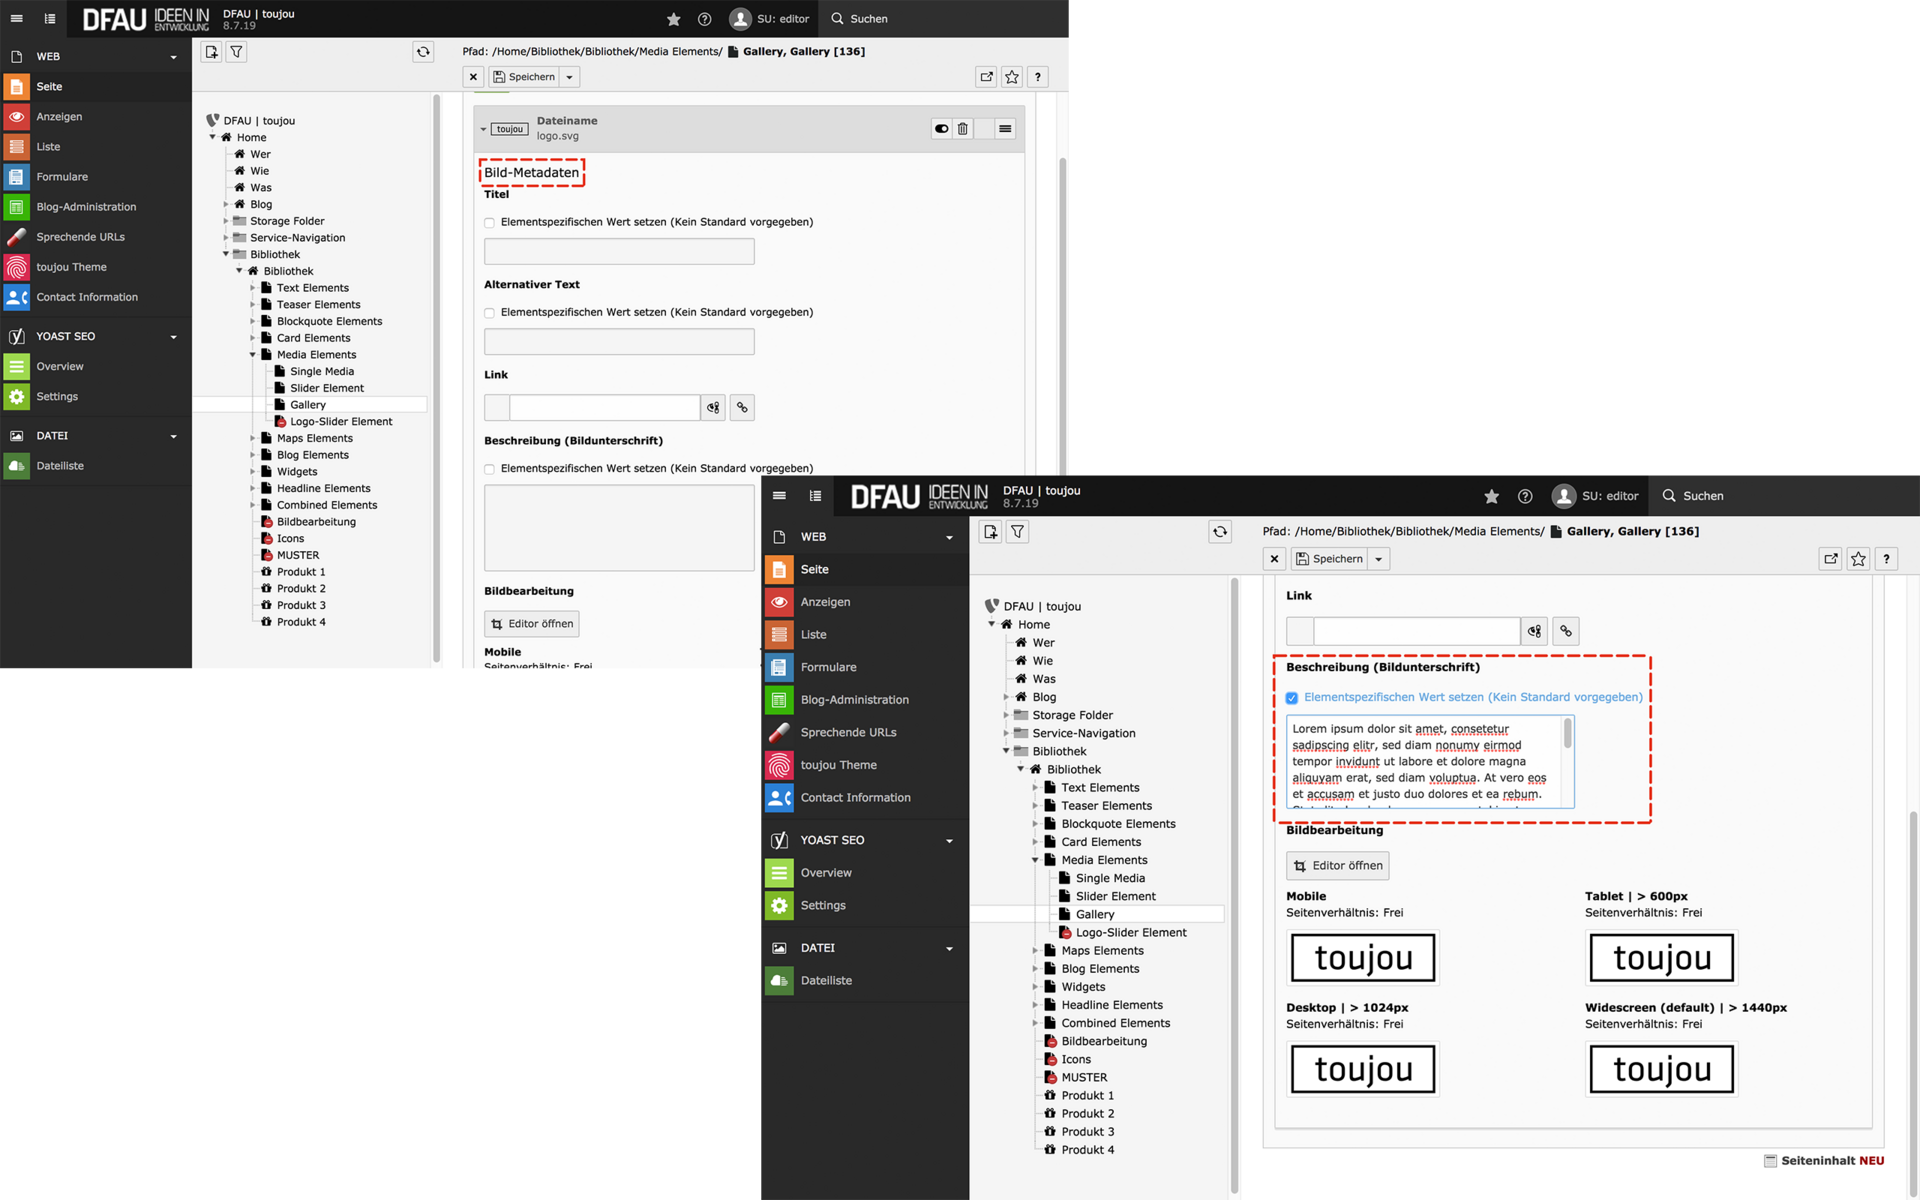Click the bookmark star in the top black bar
1920x1200 pixels.
pos(674,19)
